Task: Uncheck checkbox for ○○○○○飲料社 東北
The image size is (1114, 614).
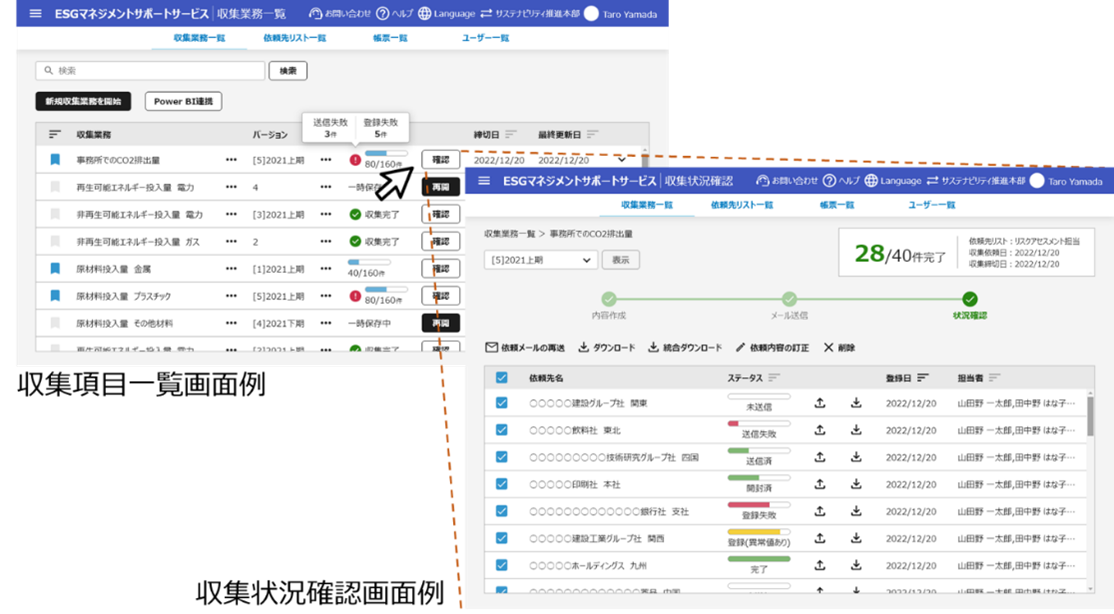Action: [x=502, y=430]
